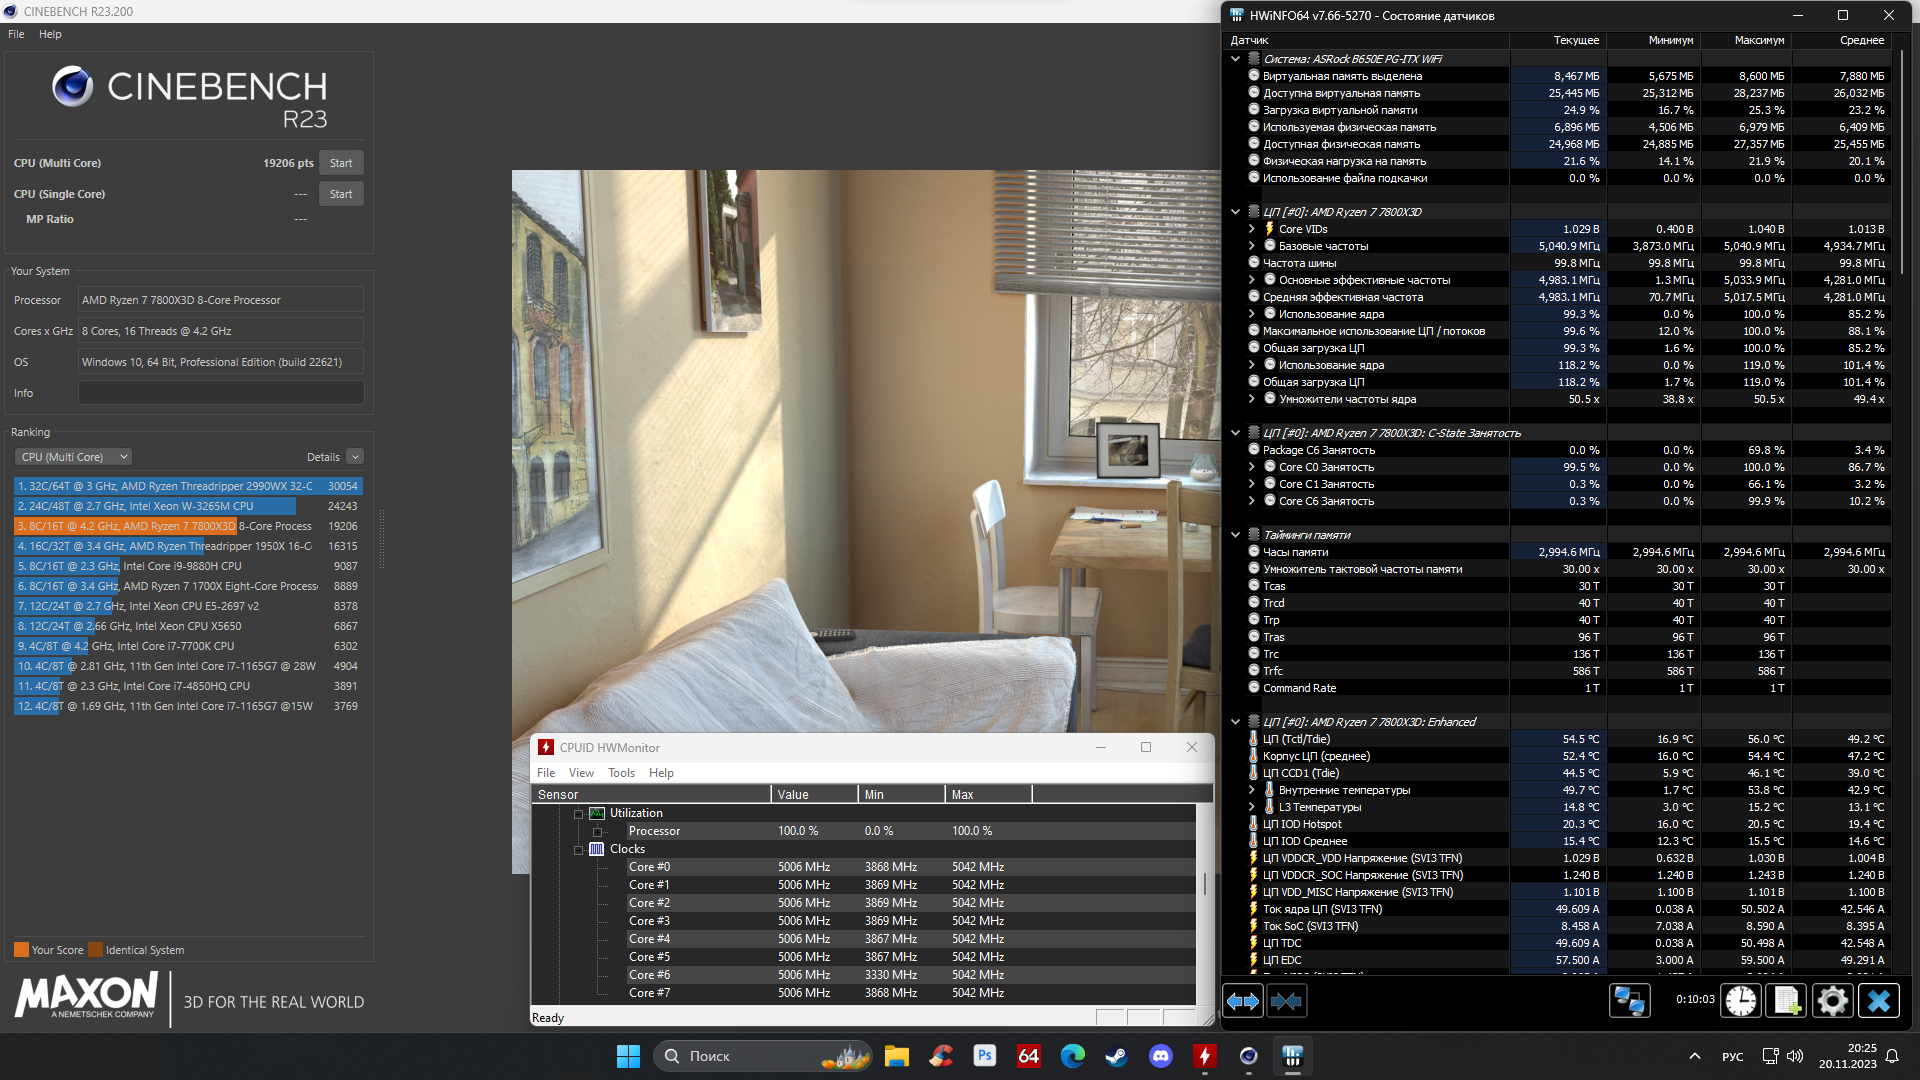Start the CPU Multi Core test
Image resolution: width=1920 pixels, height=1080 pixels.
pos(341,163)
